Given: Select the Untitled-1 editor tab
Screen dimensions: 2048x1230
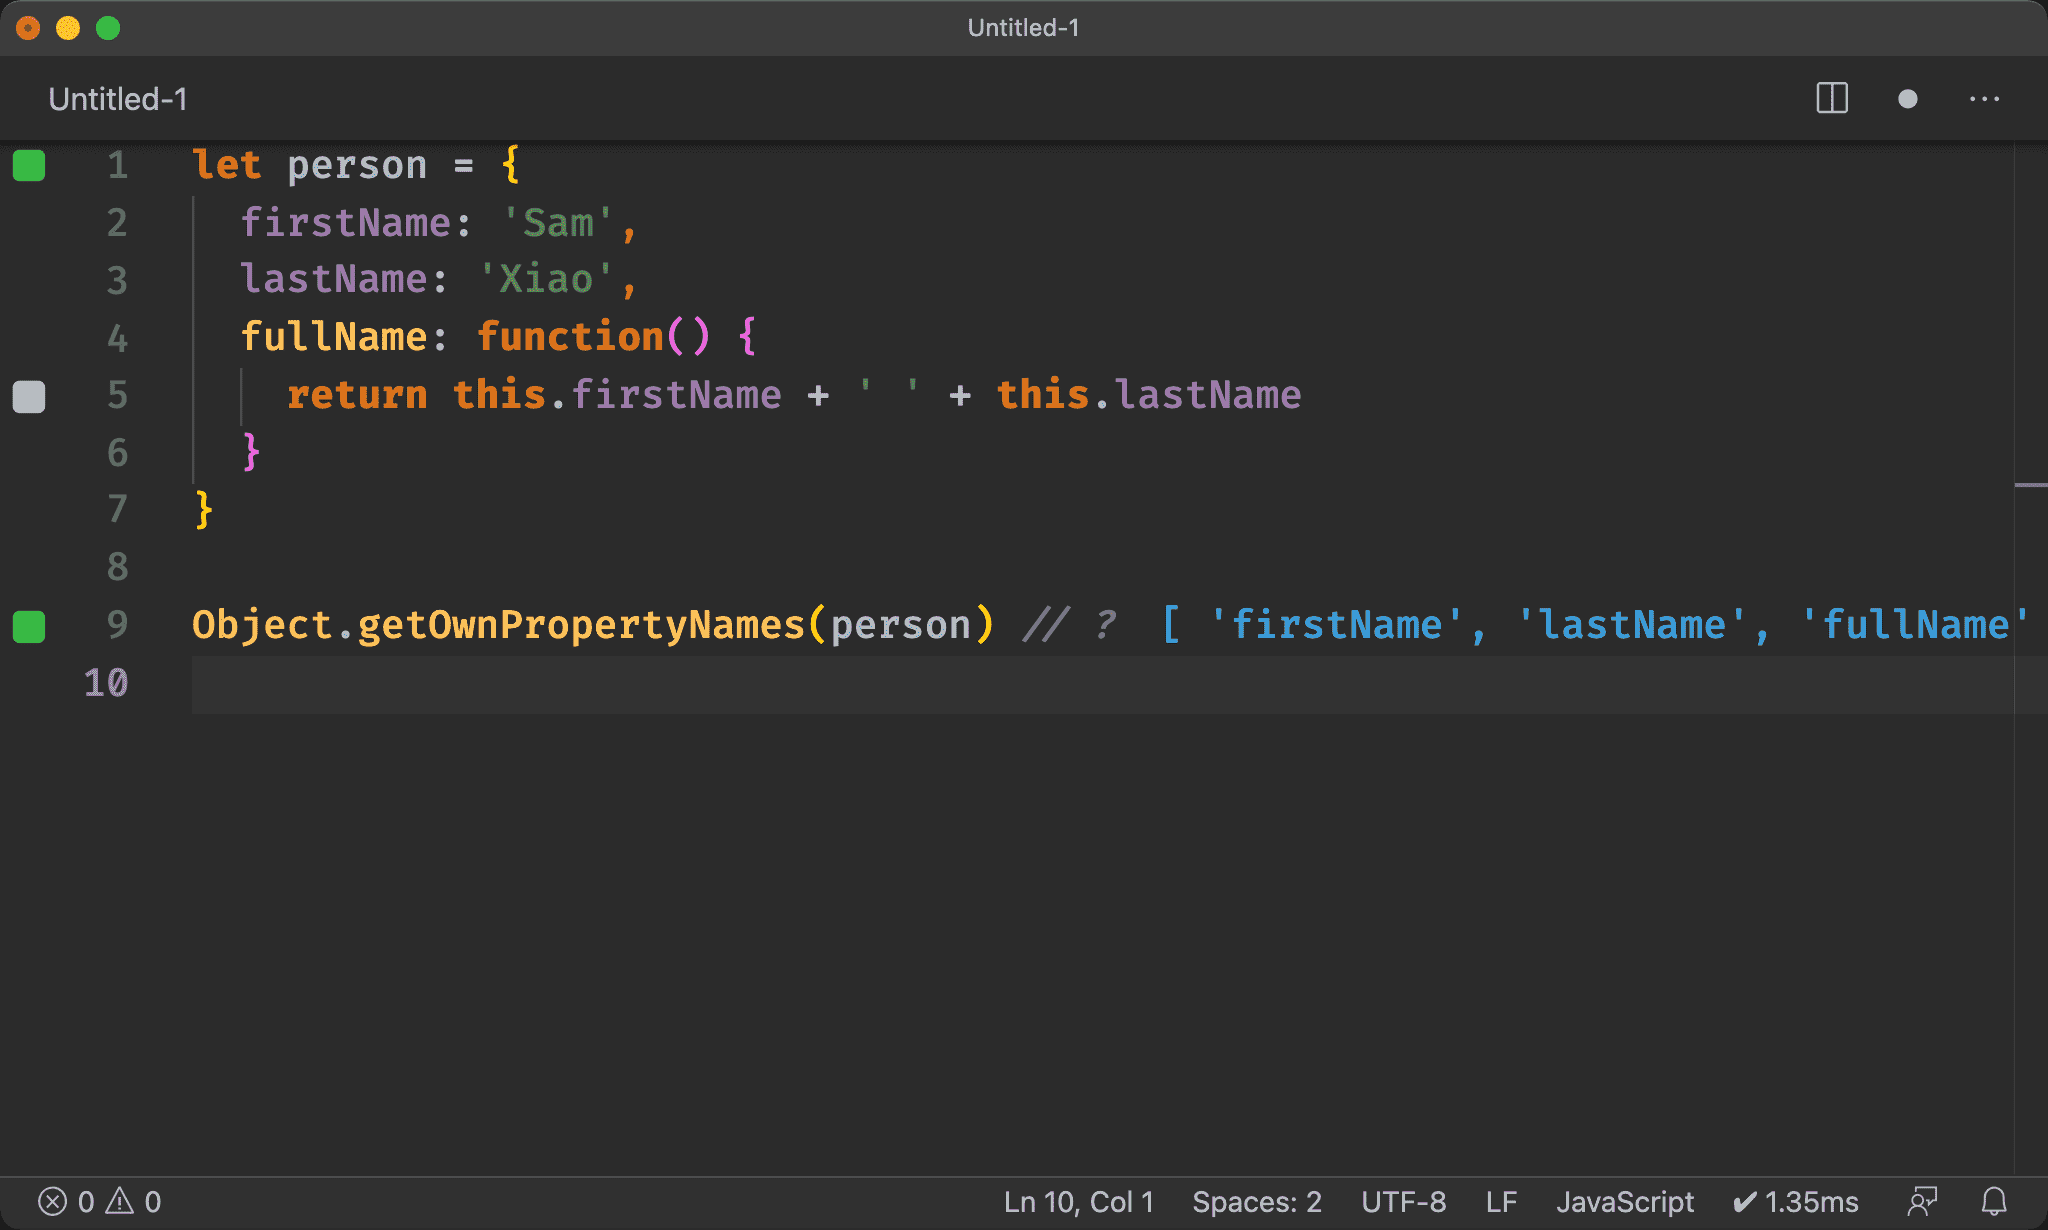Looking at the screenshot, I should pyautogui.click(x=118, y=99).
